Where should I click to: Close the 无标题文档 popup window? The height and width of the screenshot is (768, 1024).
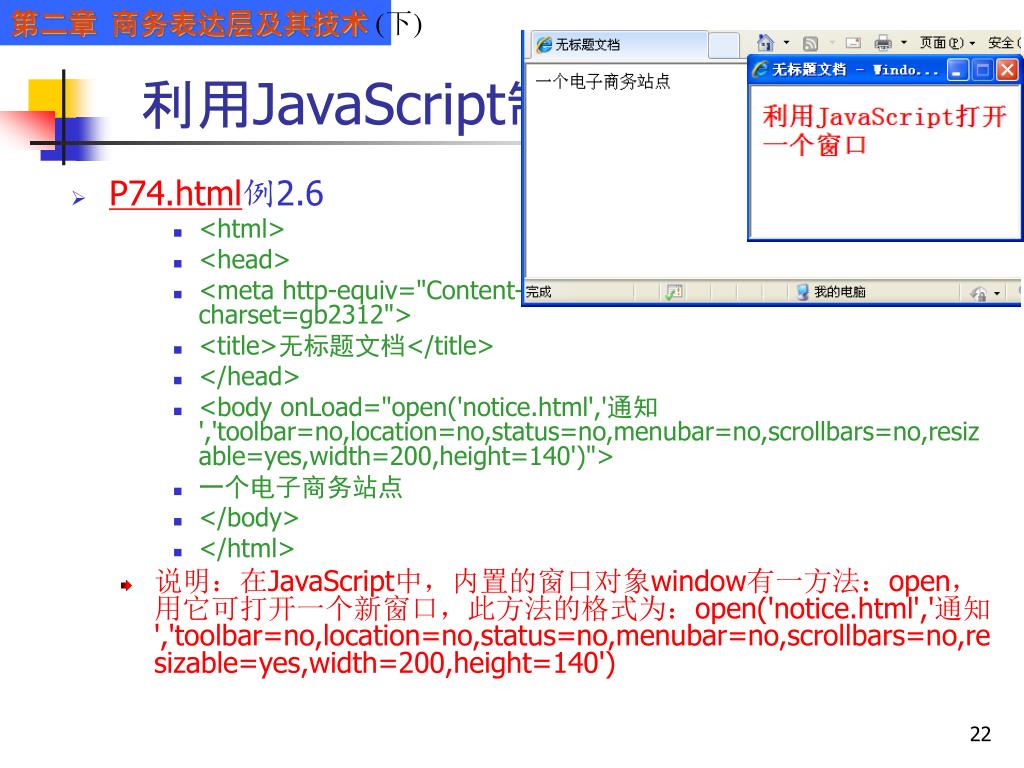pyautogui.click(x=1007, y=70)
